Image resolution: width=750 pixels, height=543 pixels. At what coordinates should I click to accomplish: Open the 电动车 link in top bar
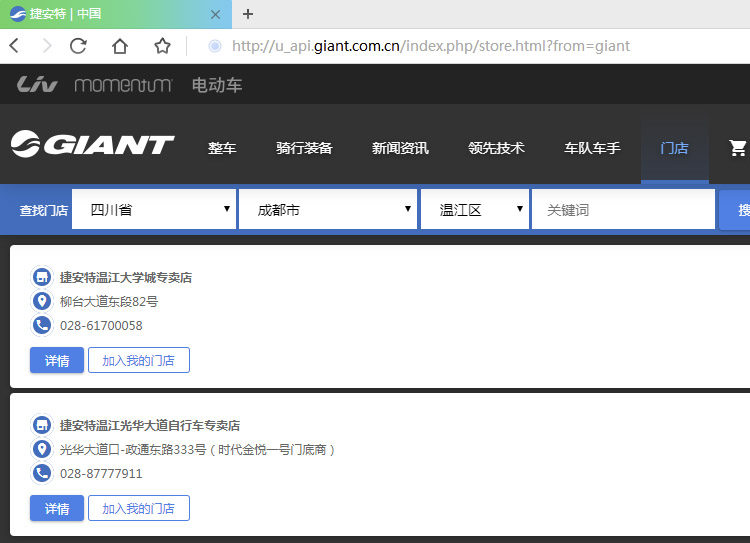pos(217,85)
